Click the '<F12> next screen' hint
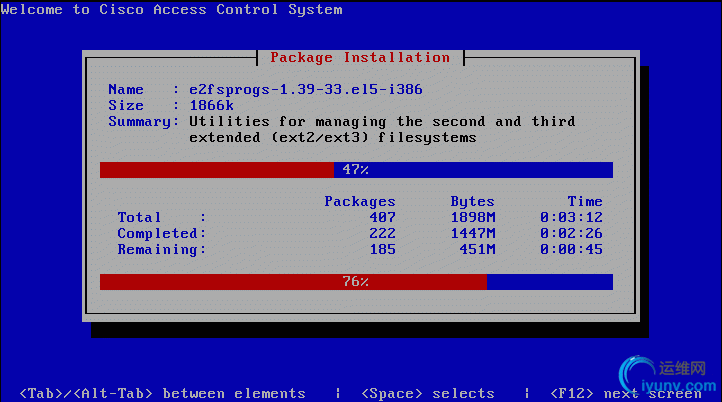 tap(626, 394)
